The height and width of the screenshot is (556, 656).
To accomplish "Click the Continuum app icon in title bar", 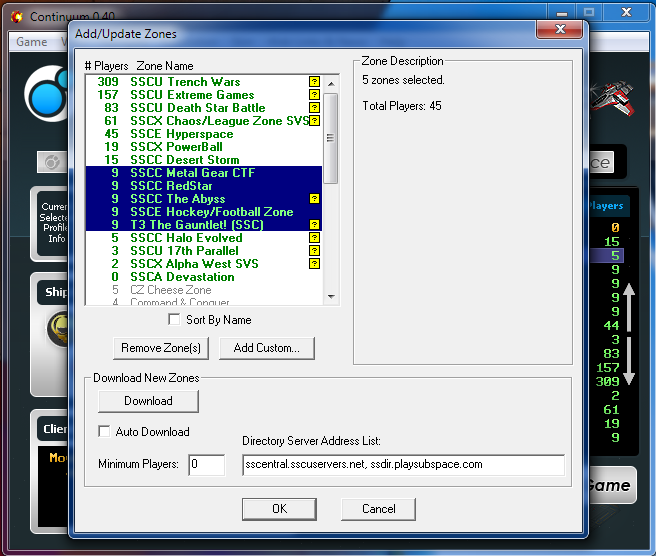I will pos(17,17).
